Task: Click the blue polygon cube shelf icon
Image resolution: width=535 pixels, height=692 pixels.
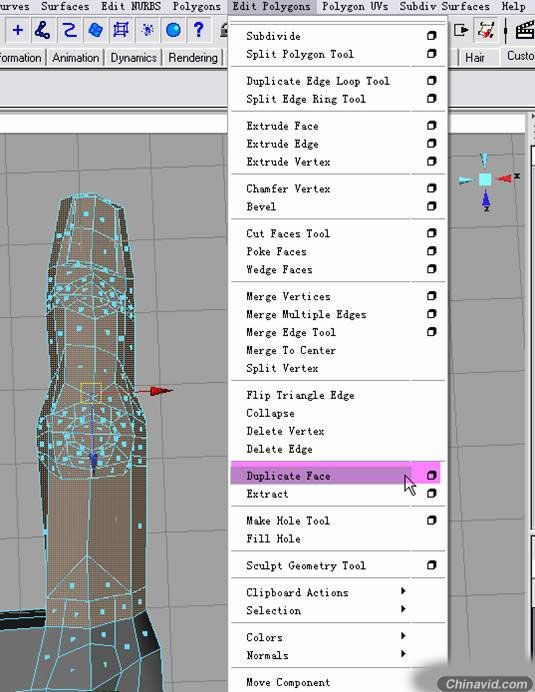Action: pyautogui.click(x=95, y=30)
